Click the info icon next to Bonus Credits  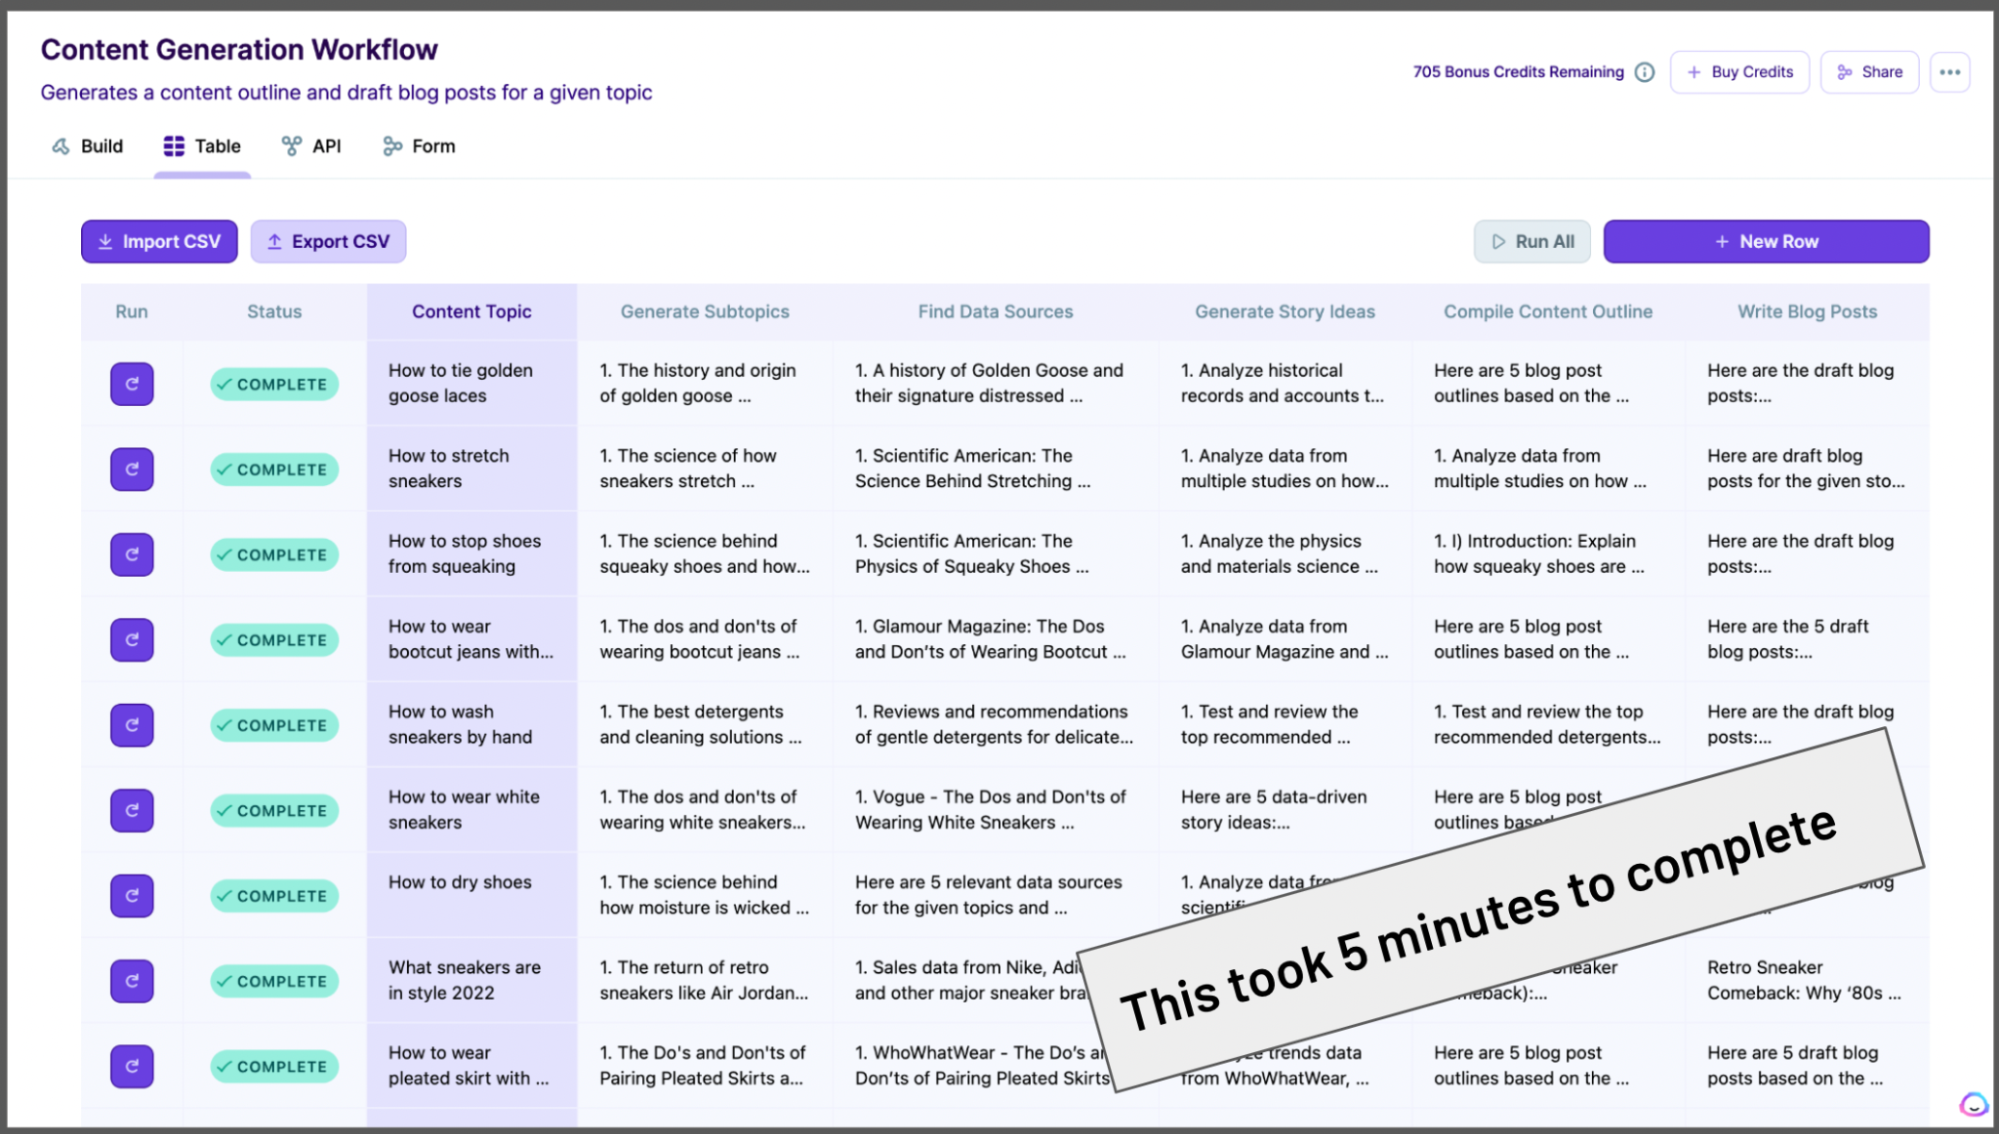pyautogui.click(x=1645, y=71)
